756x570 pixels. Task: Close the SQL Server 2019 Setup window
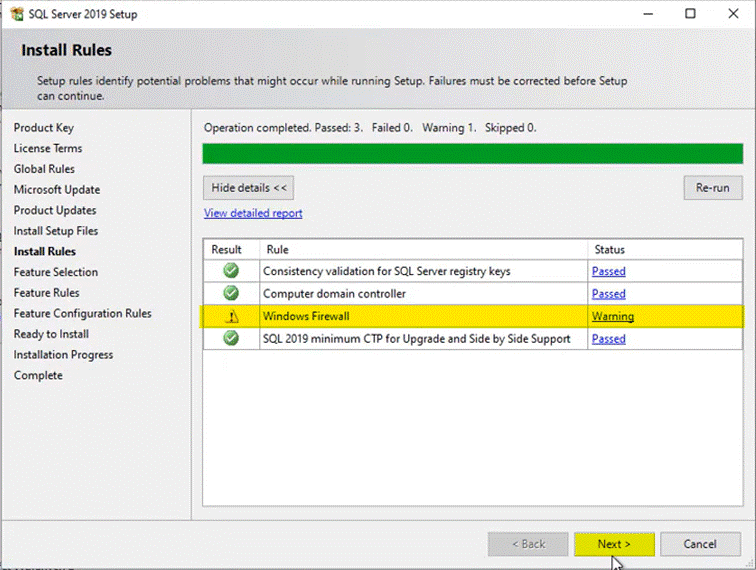point(733,14)
